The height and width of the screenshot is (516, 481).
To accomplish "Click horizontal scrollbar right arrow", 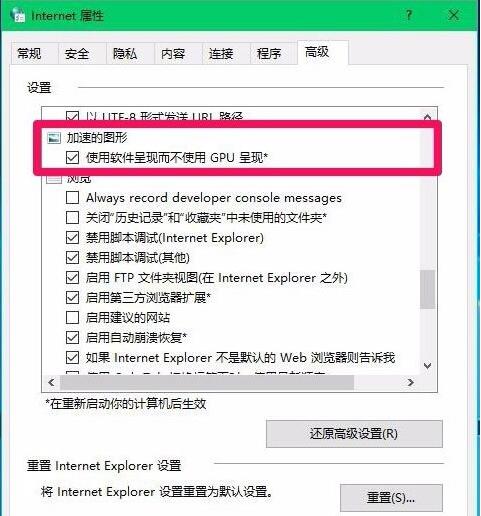I will [411, 382].
